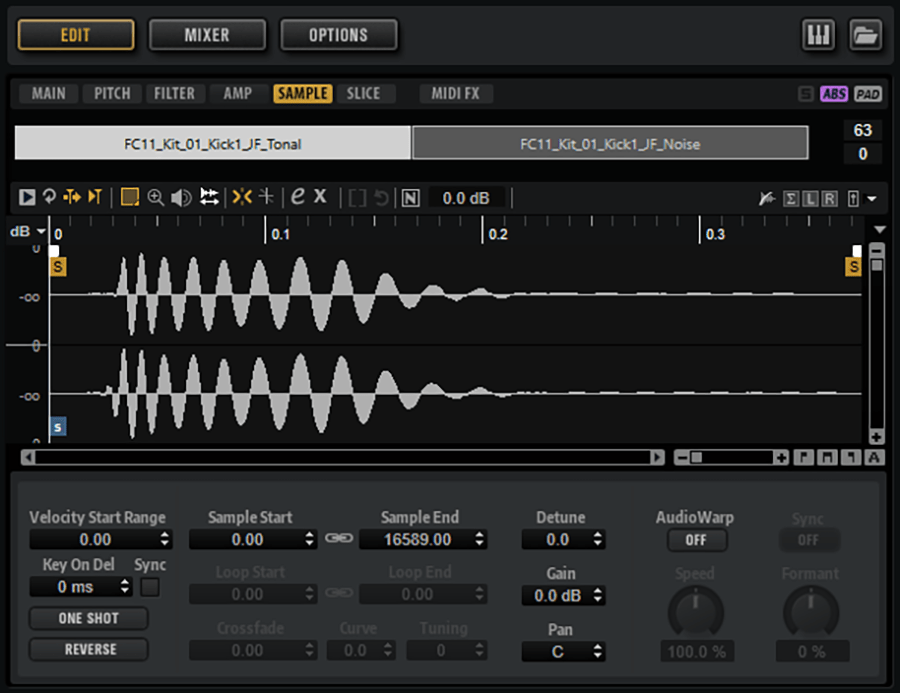Toggle the left channel L button

810,199
